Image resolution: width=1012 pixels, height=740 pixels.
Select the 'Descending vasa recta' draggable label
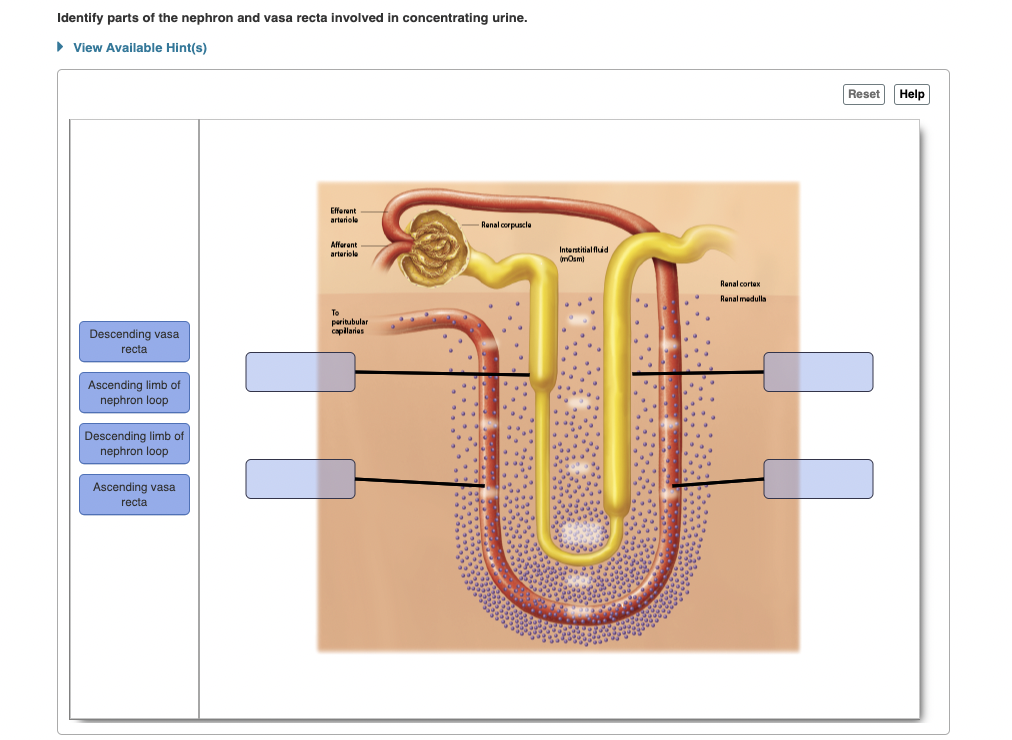(134, 341)
